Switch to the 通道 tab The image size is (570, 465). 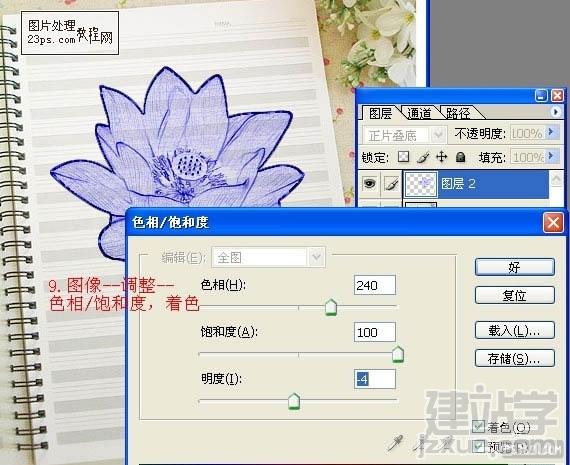(x=419, y=113)
